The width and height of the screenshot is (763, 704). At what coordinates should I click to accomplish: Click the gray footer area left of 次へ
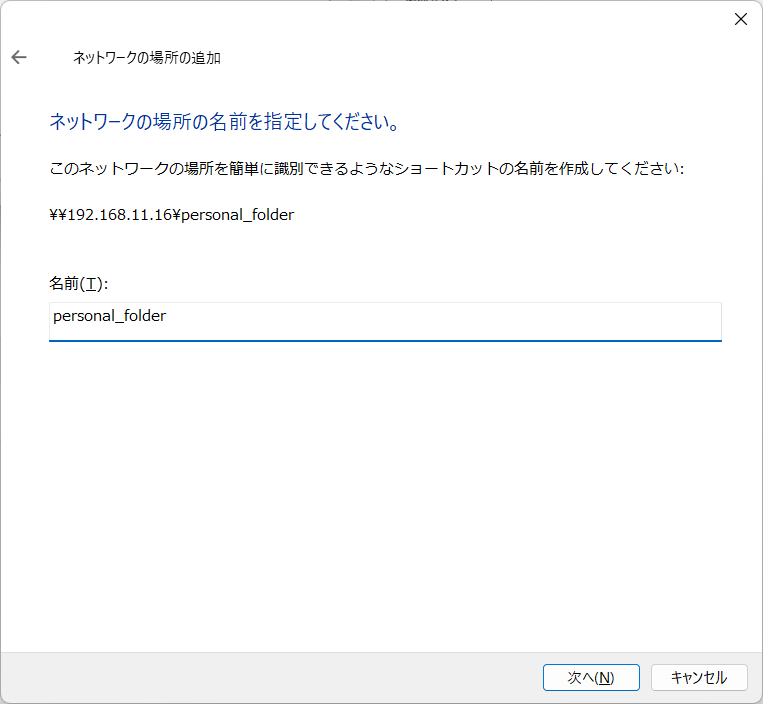pyautogui.click(x=270, y=677)
